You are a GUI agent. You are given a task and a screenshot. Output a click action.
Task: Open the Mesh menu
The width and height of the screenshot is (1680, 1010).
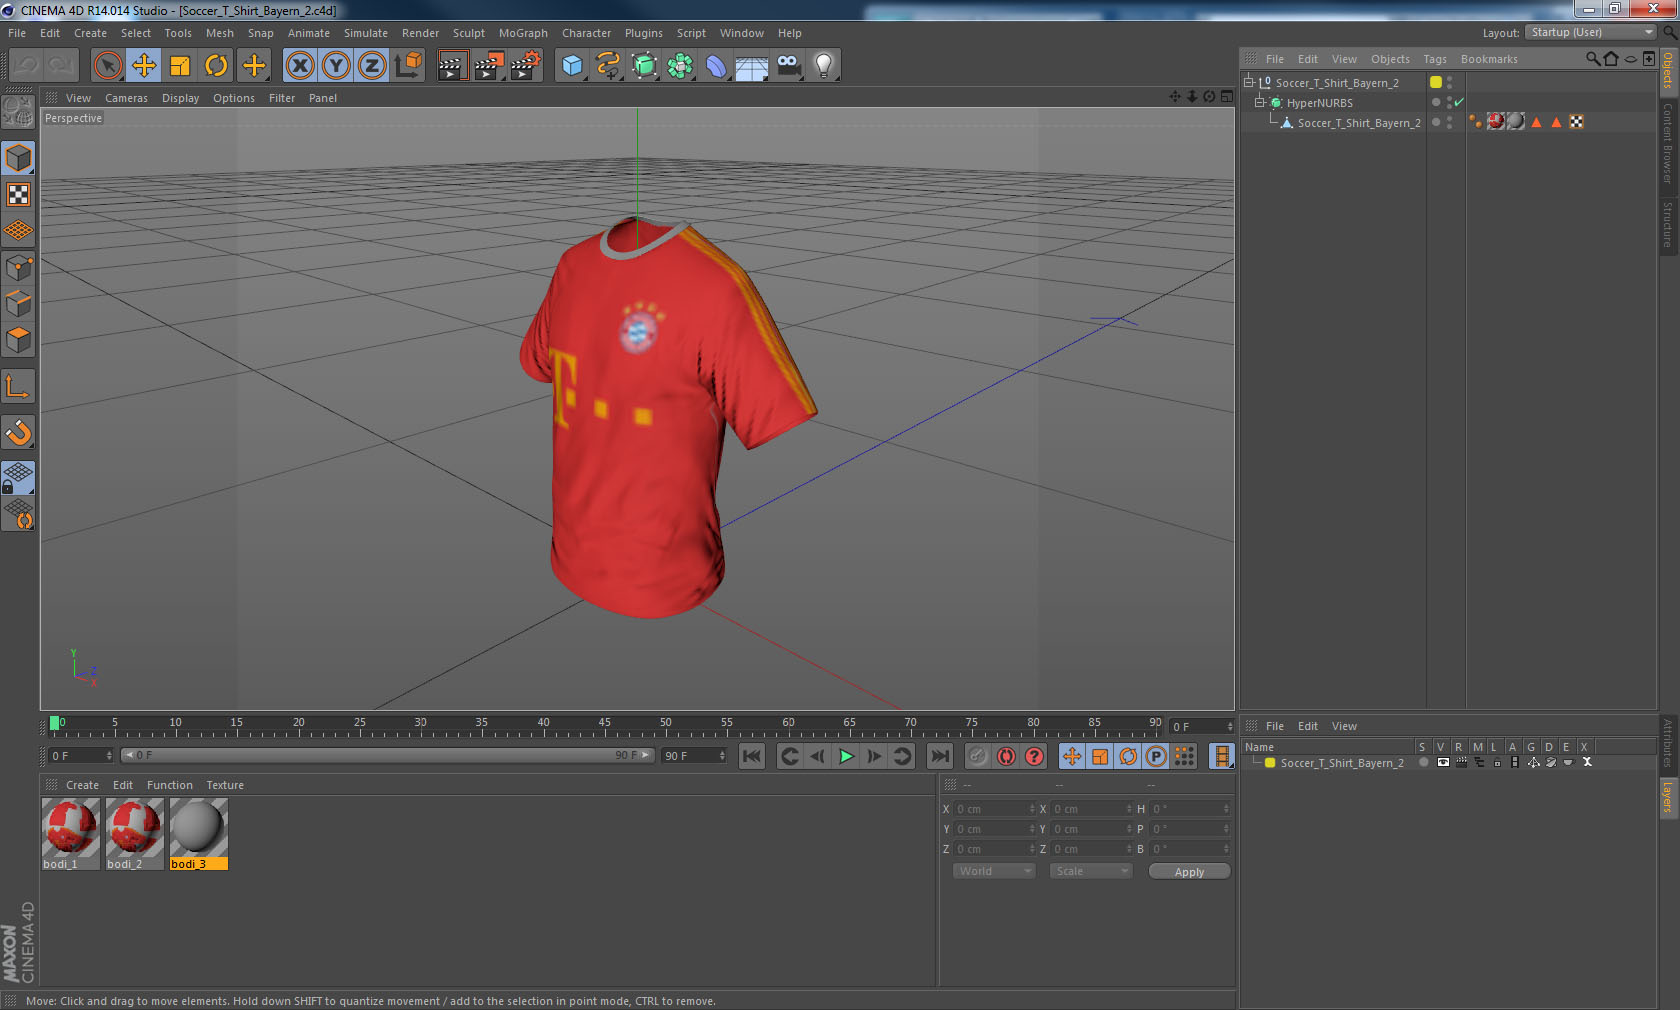pyautogui.click(x=220, y=33)
